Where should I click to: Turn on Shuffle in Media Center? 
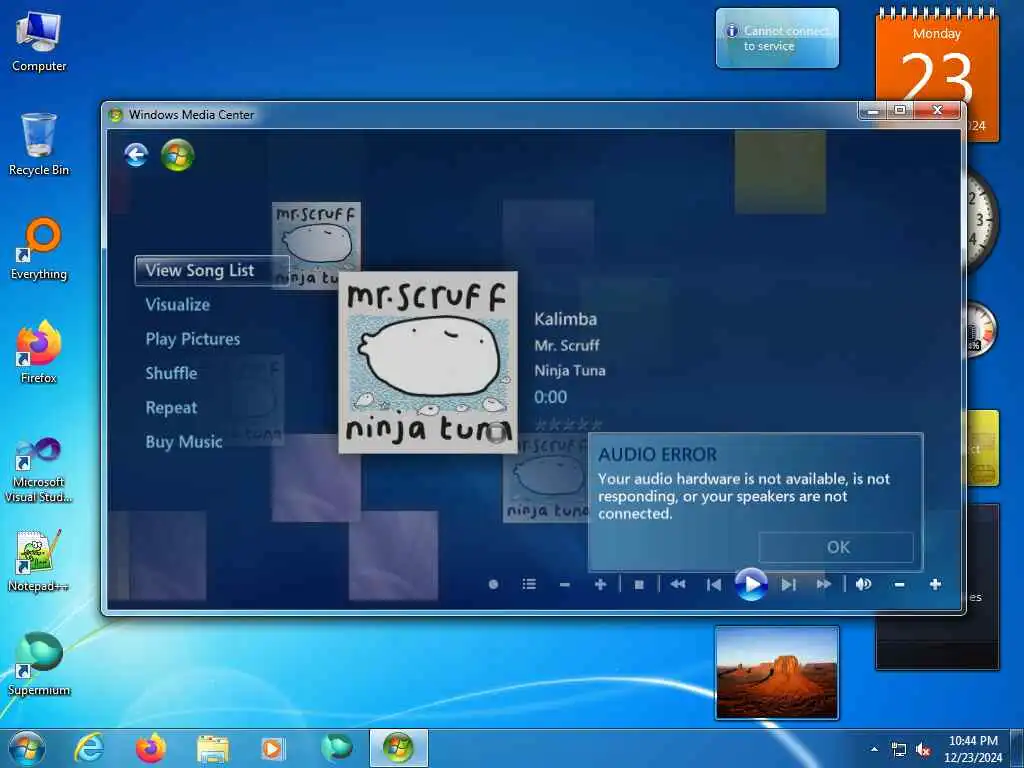pos(171,374)
